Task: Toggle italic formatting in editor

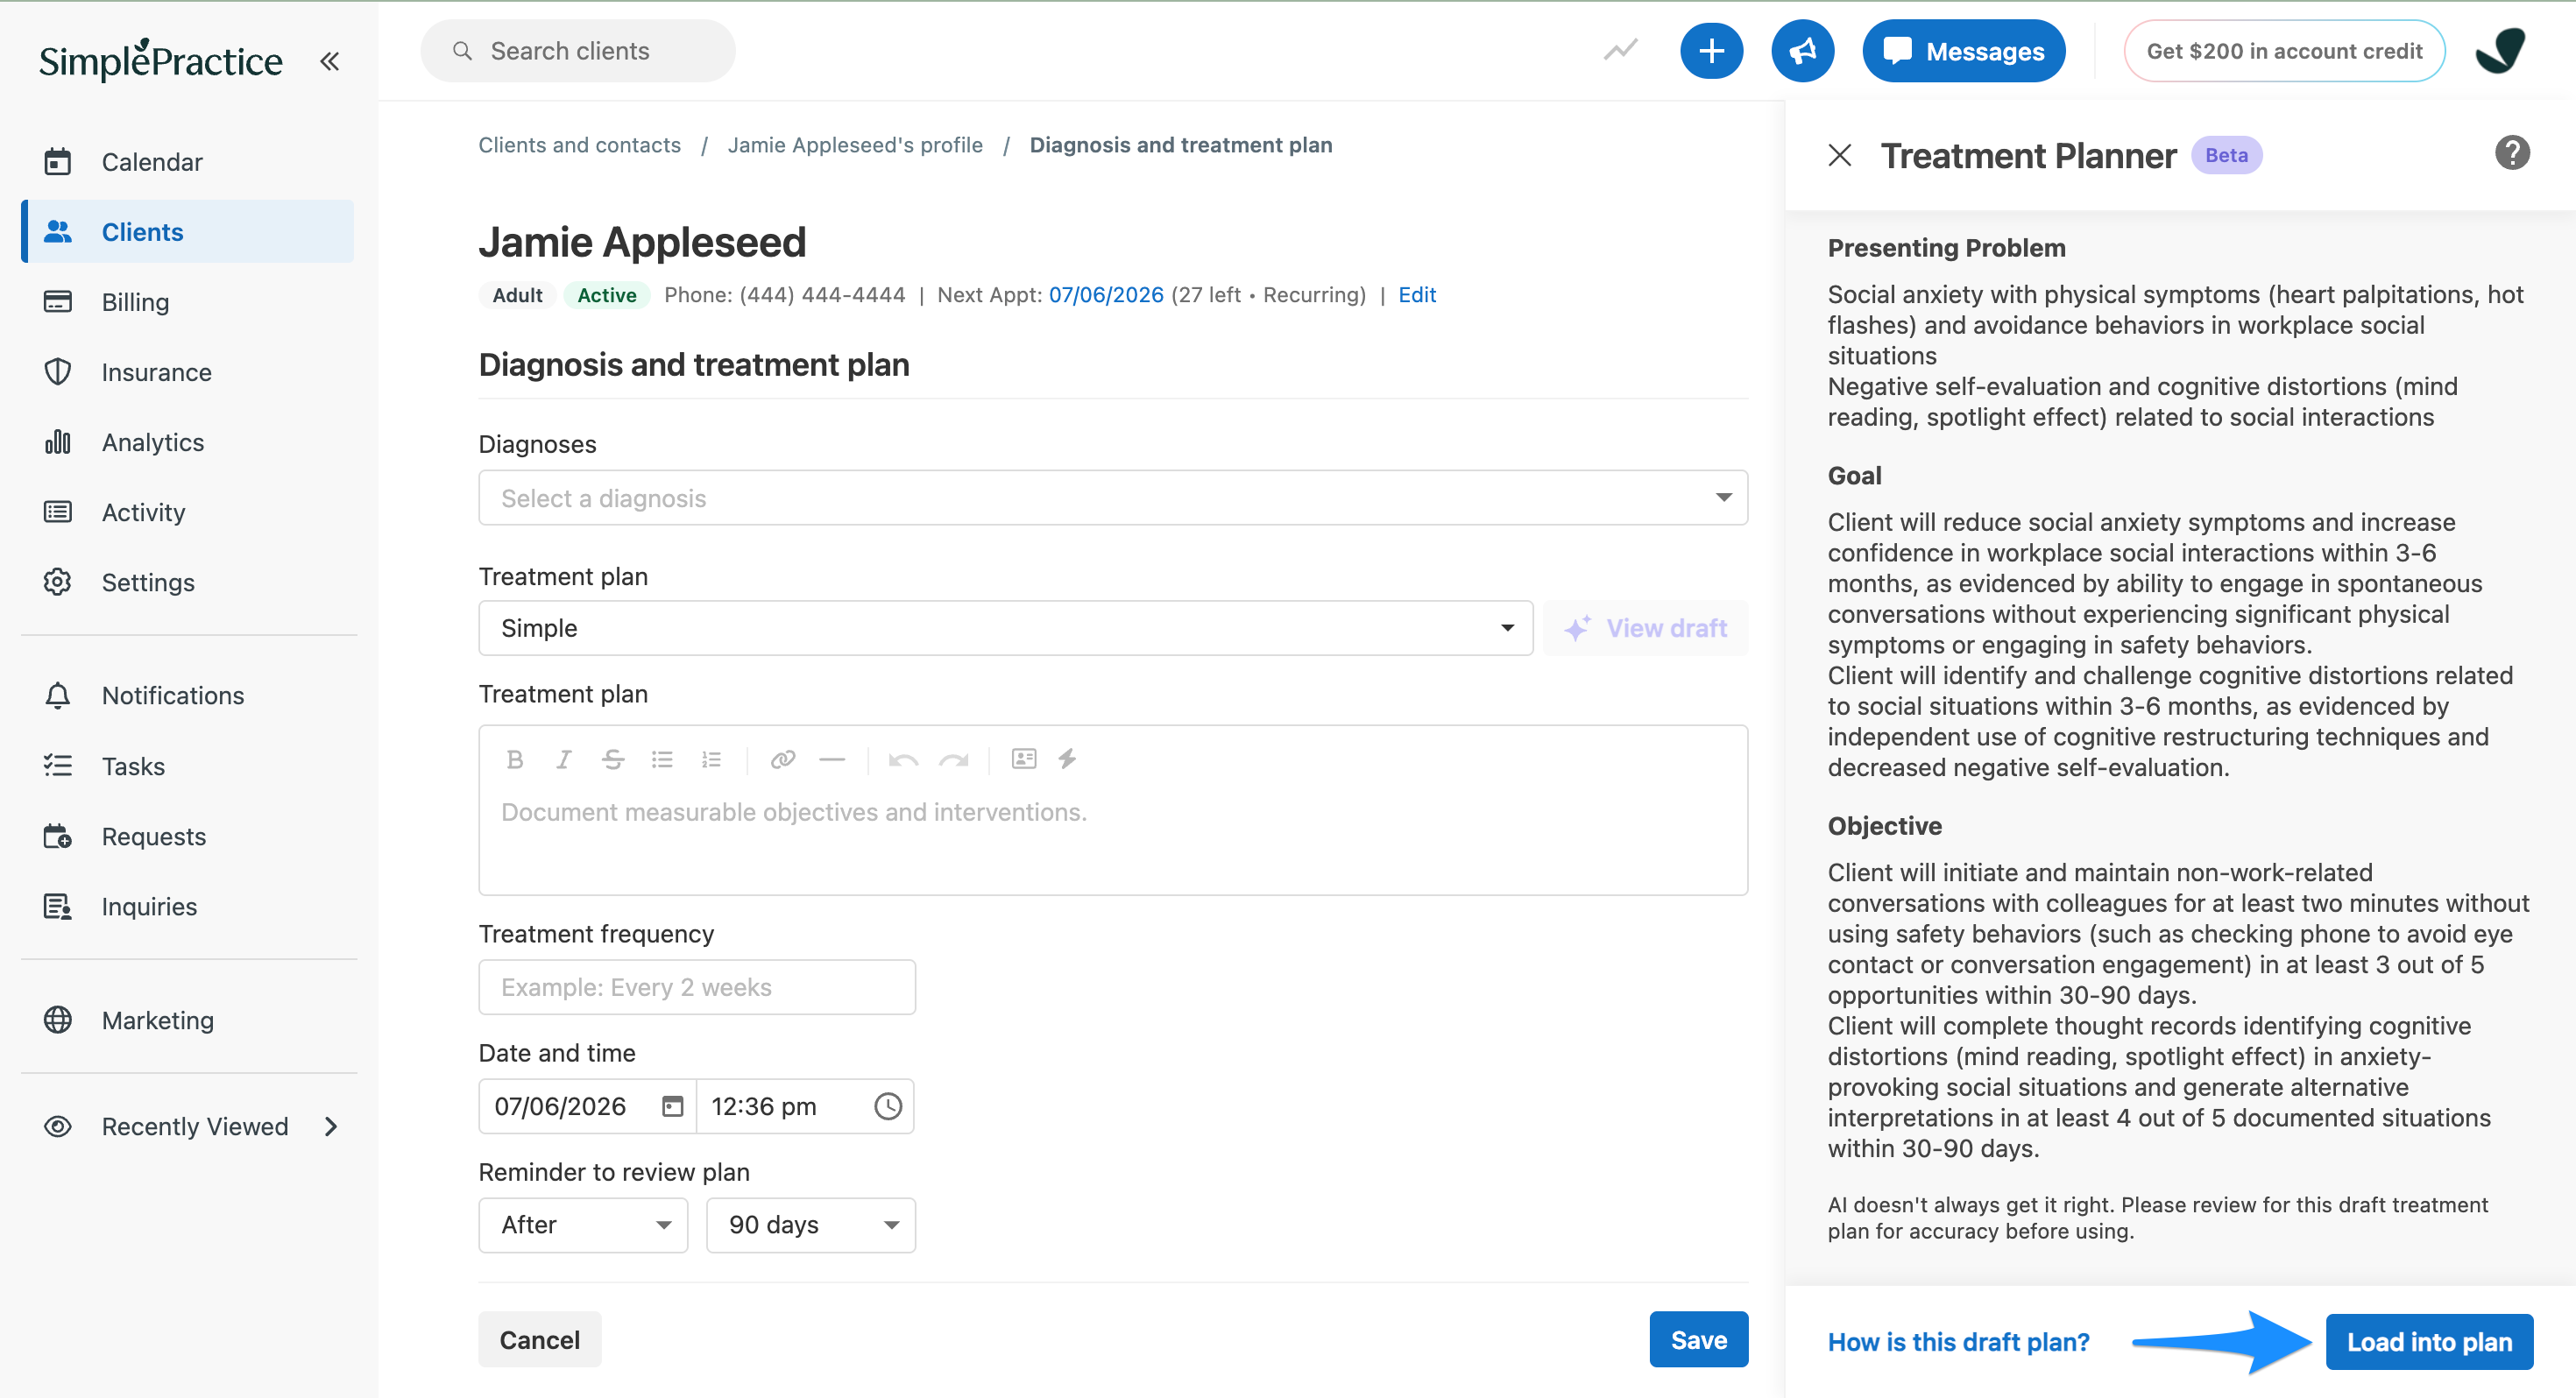Action: (x=563, y=759)
